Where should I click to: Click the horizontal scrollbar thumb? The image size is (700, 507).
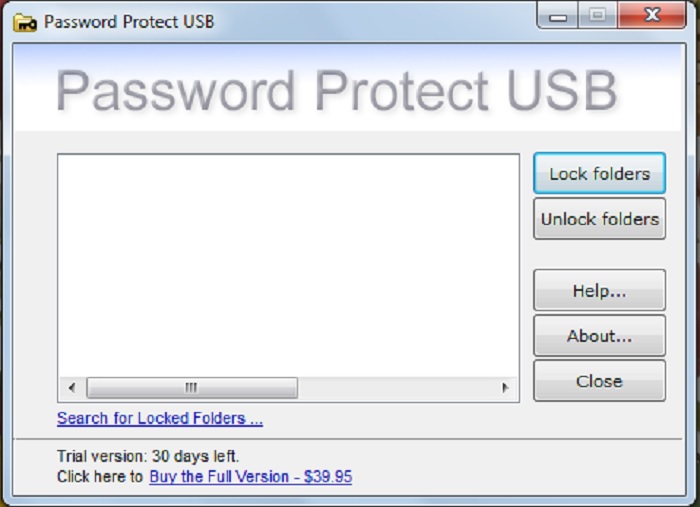click(x=191, y=388)
